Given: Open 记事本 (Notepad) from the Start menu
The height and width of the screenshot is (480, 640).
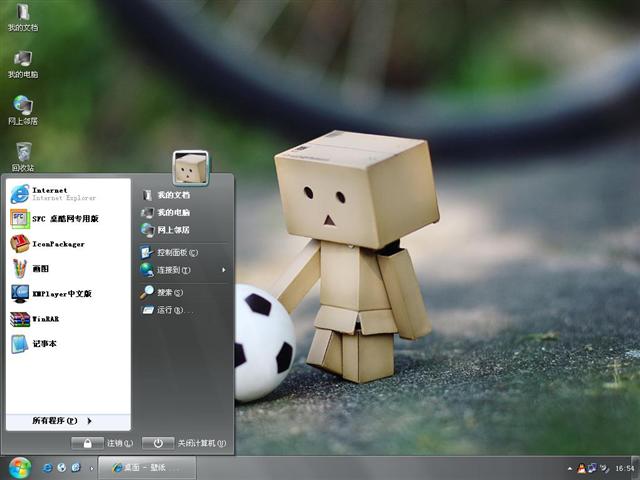Looking at the screenshot, I should coord(45,344).
